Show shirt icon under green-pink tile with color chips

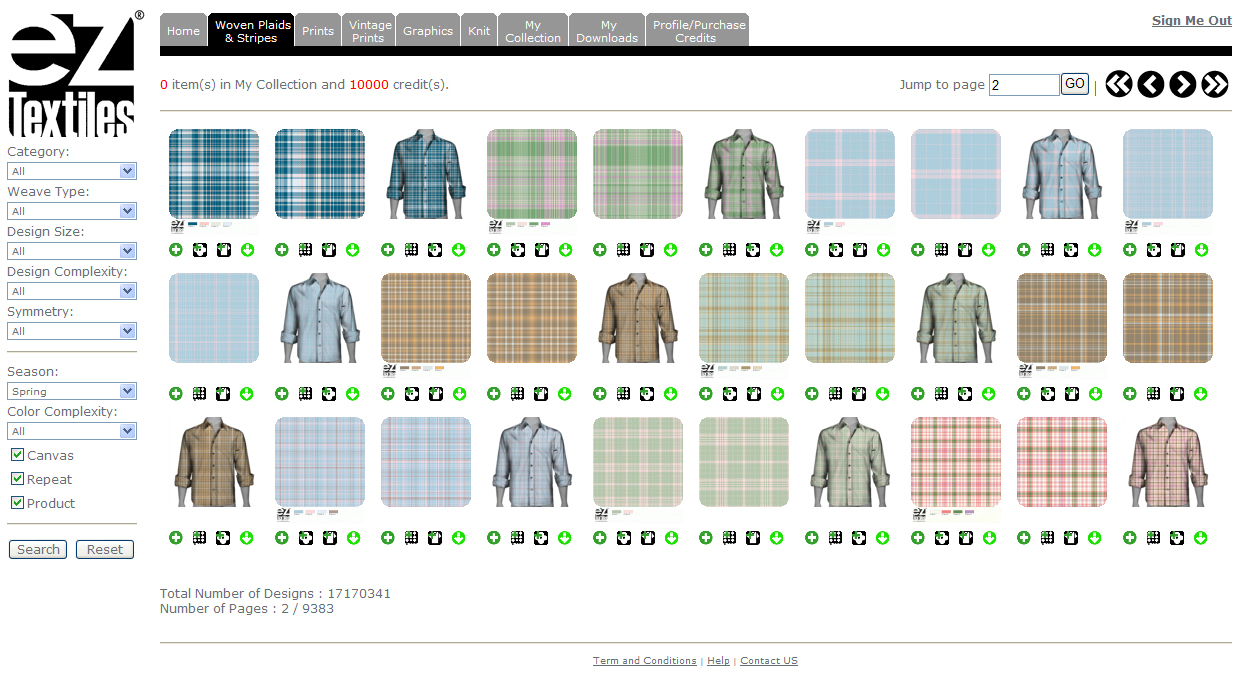click(x=541, y=250)
